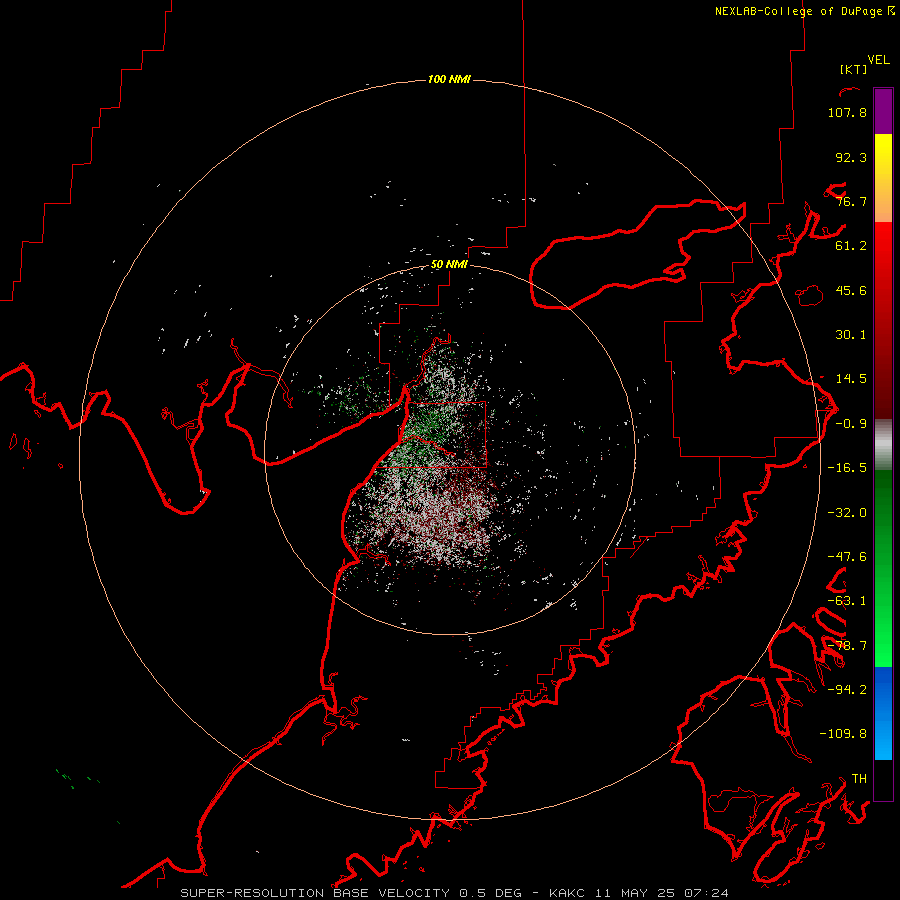Image resolution: width=900 pixels, height=900 pixels.
Task: Click the purple segment of velocity color bar
Action: tap(883, 111)
